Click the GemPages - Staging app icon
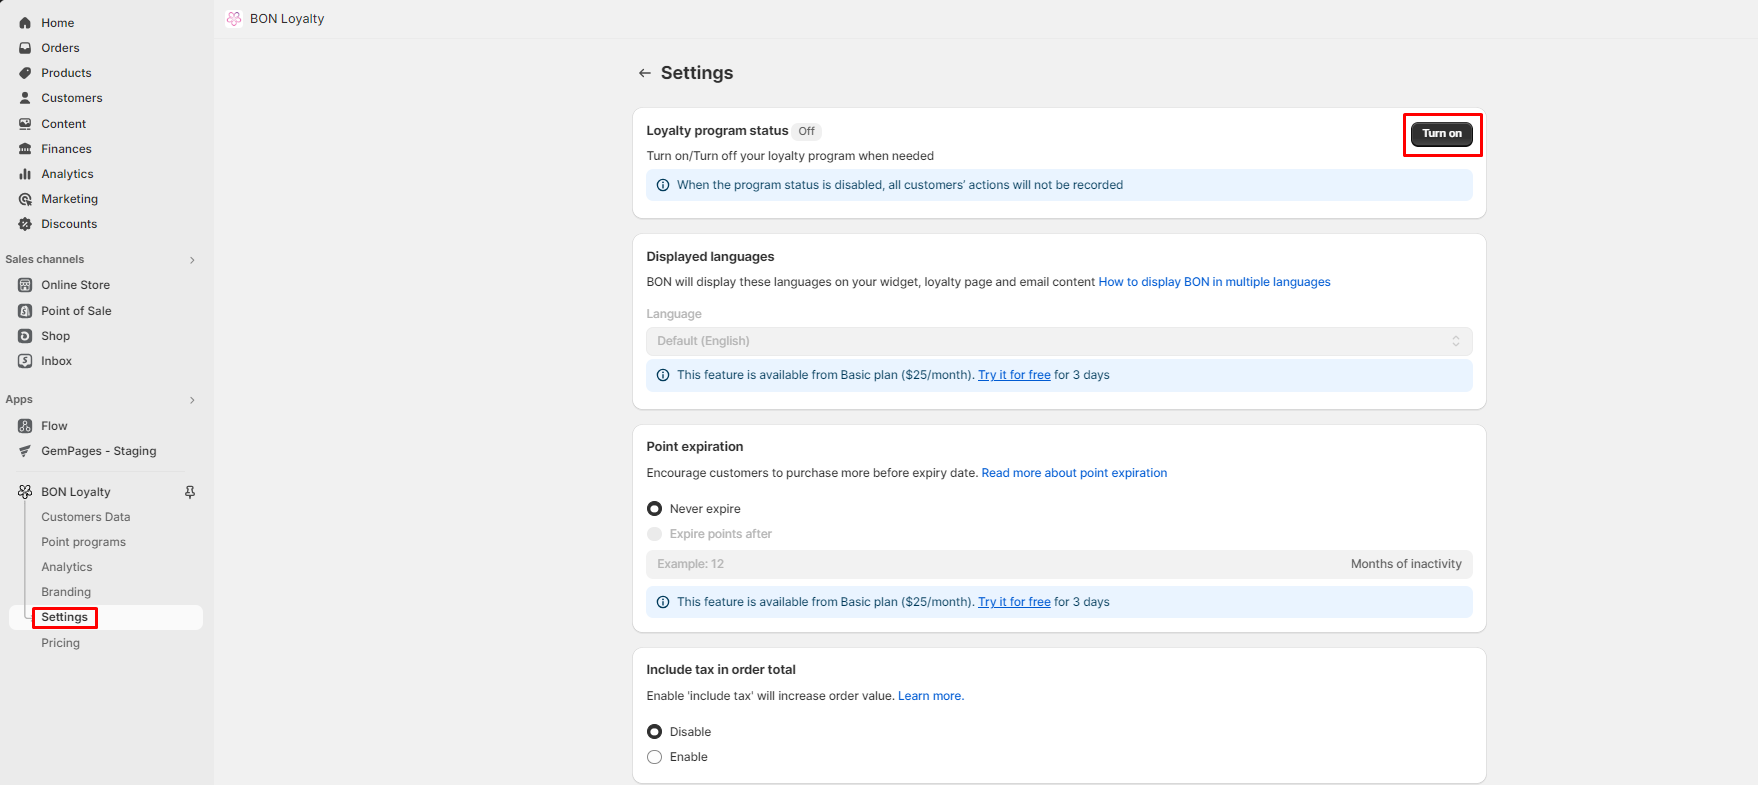Screen dimensions: 1758x785 point(25,451)
